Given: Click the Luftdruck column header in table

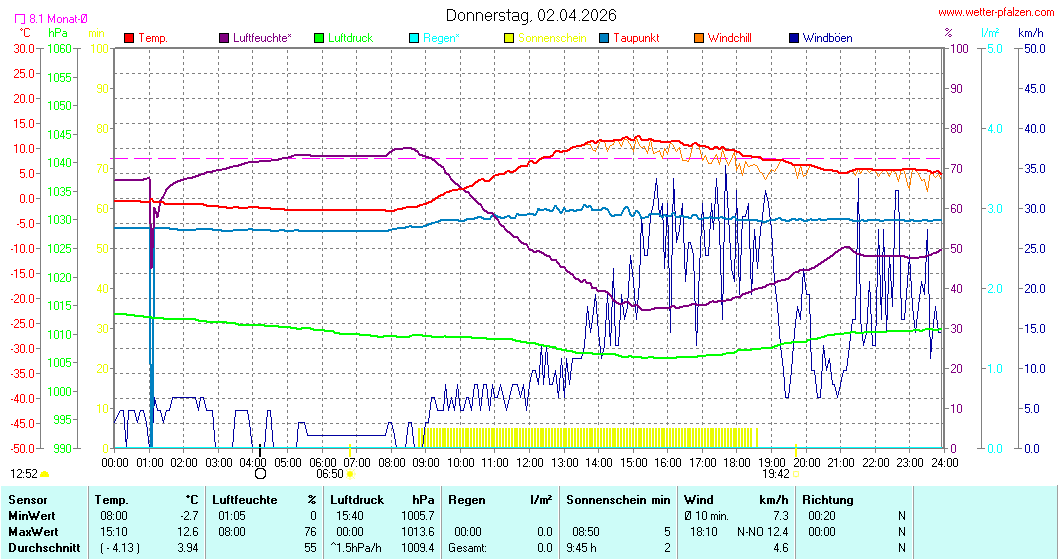Looking at the screenshot, I should point(357,499).
